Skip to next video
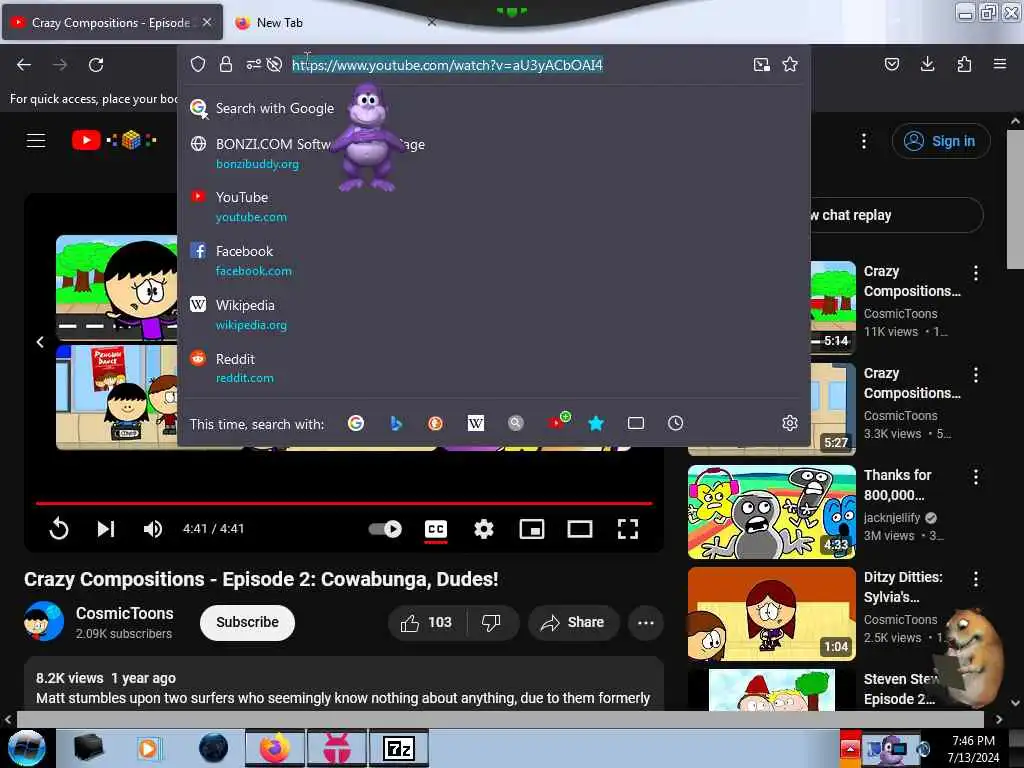Viewport: 1024px width, 768px height. click(x=106, y=528)
